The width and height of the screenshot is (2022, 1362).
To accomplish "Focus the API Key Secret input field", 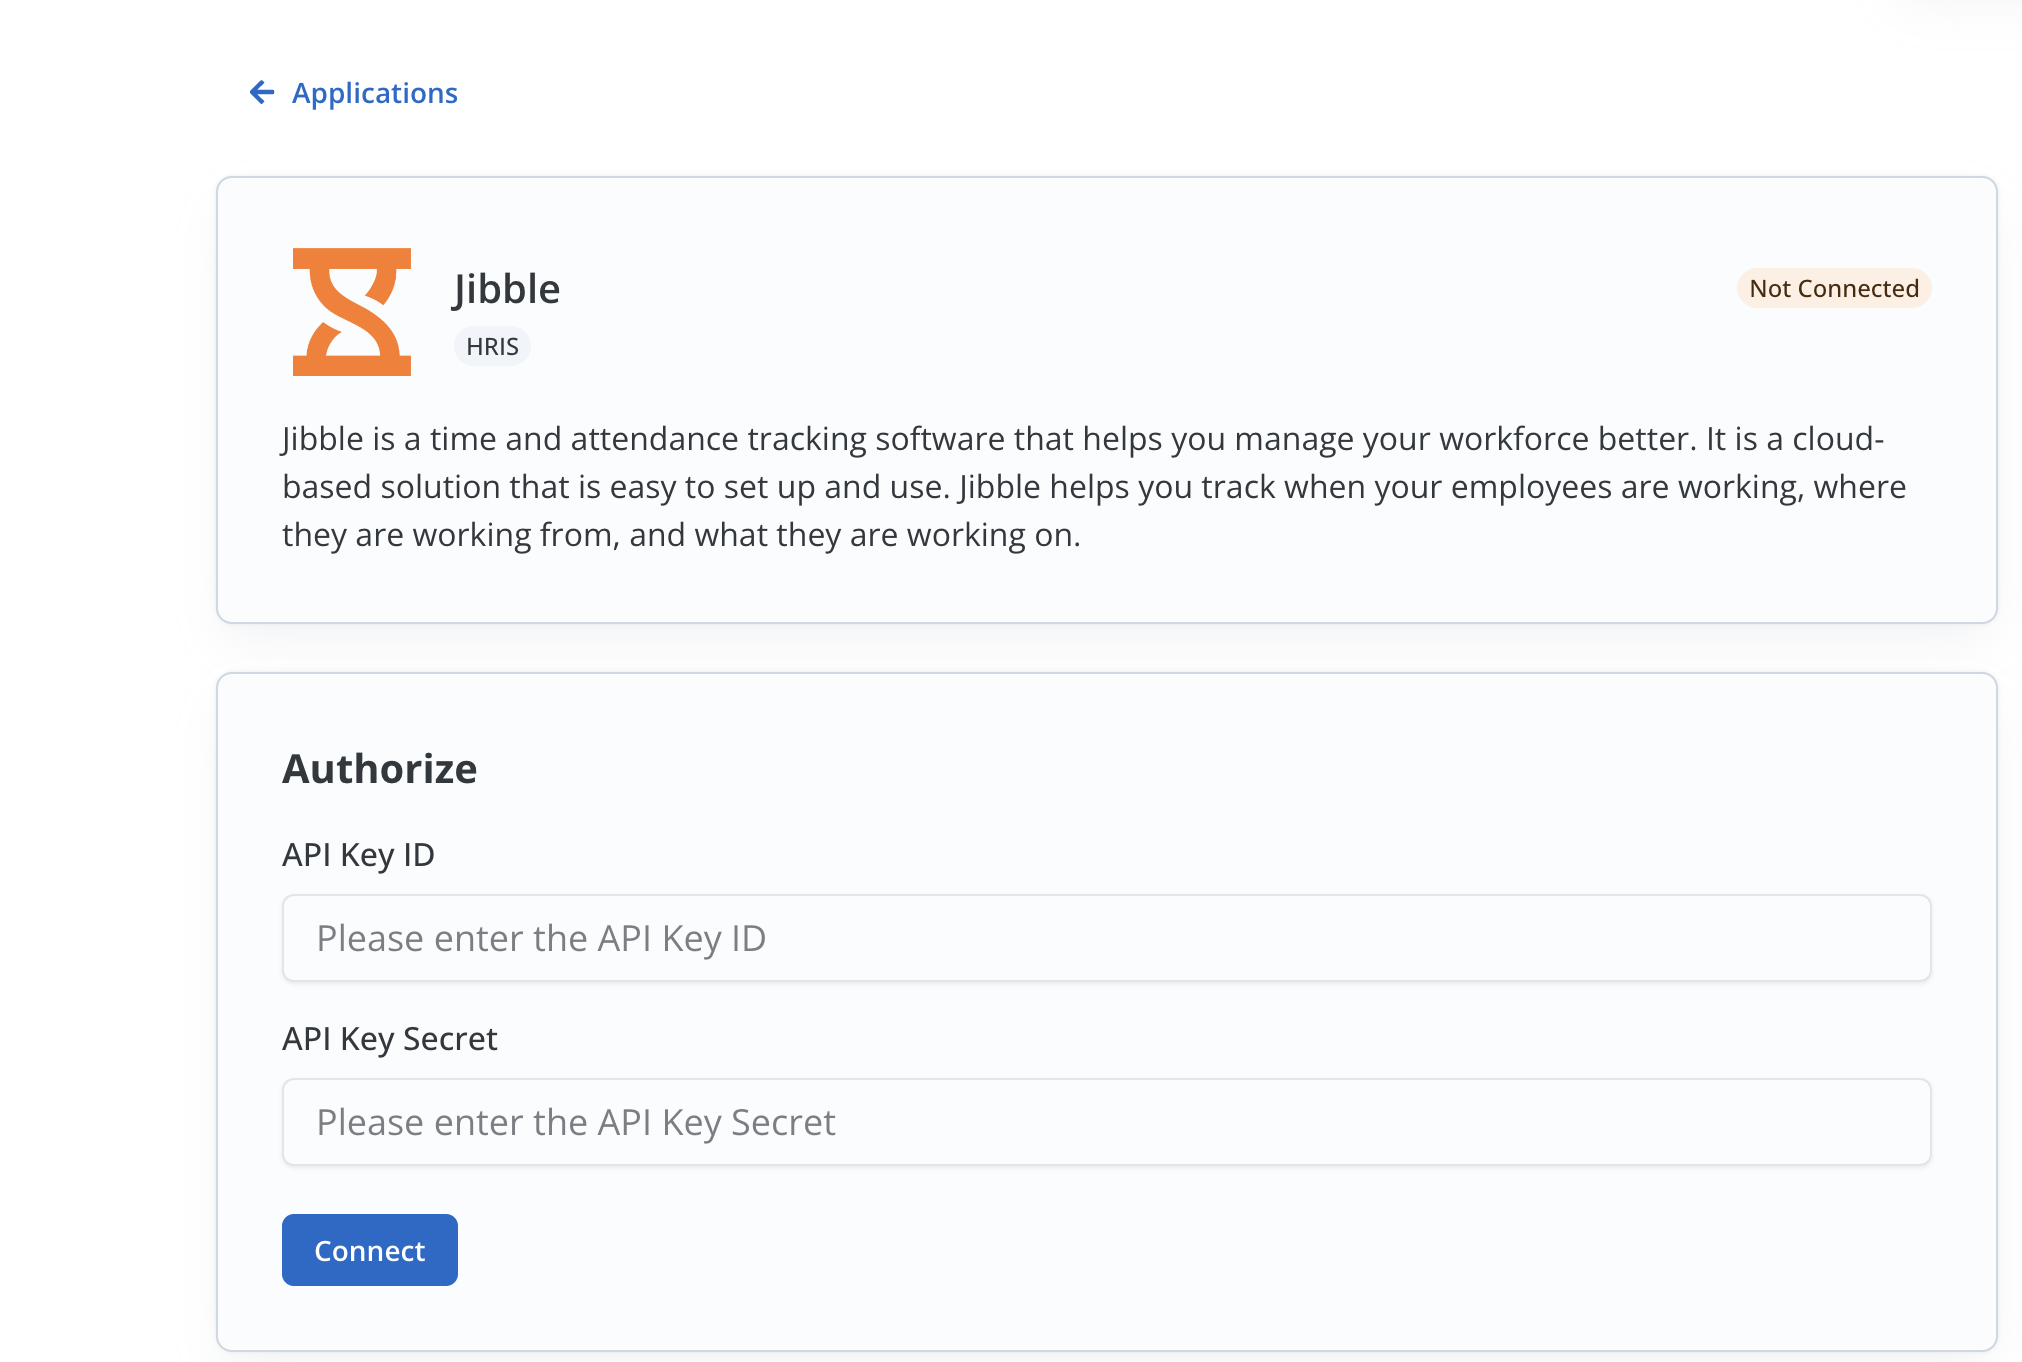I will click(1105, 1122).
